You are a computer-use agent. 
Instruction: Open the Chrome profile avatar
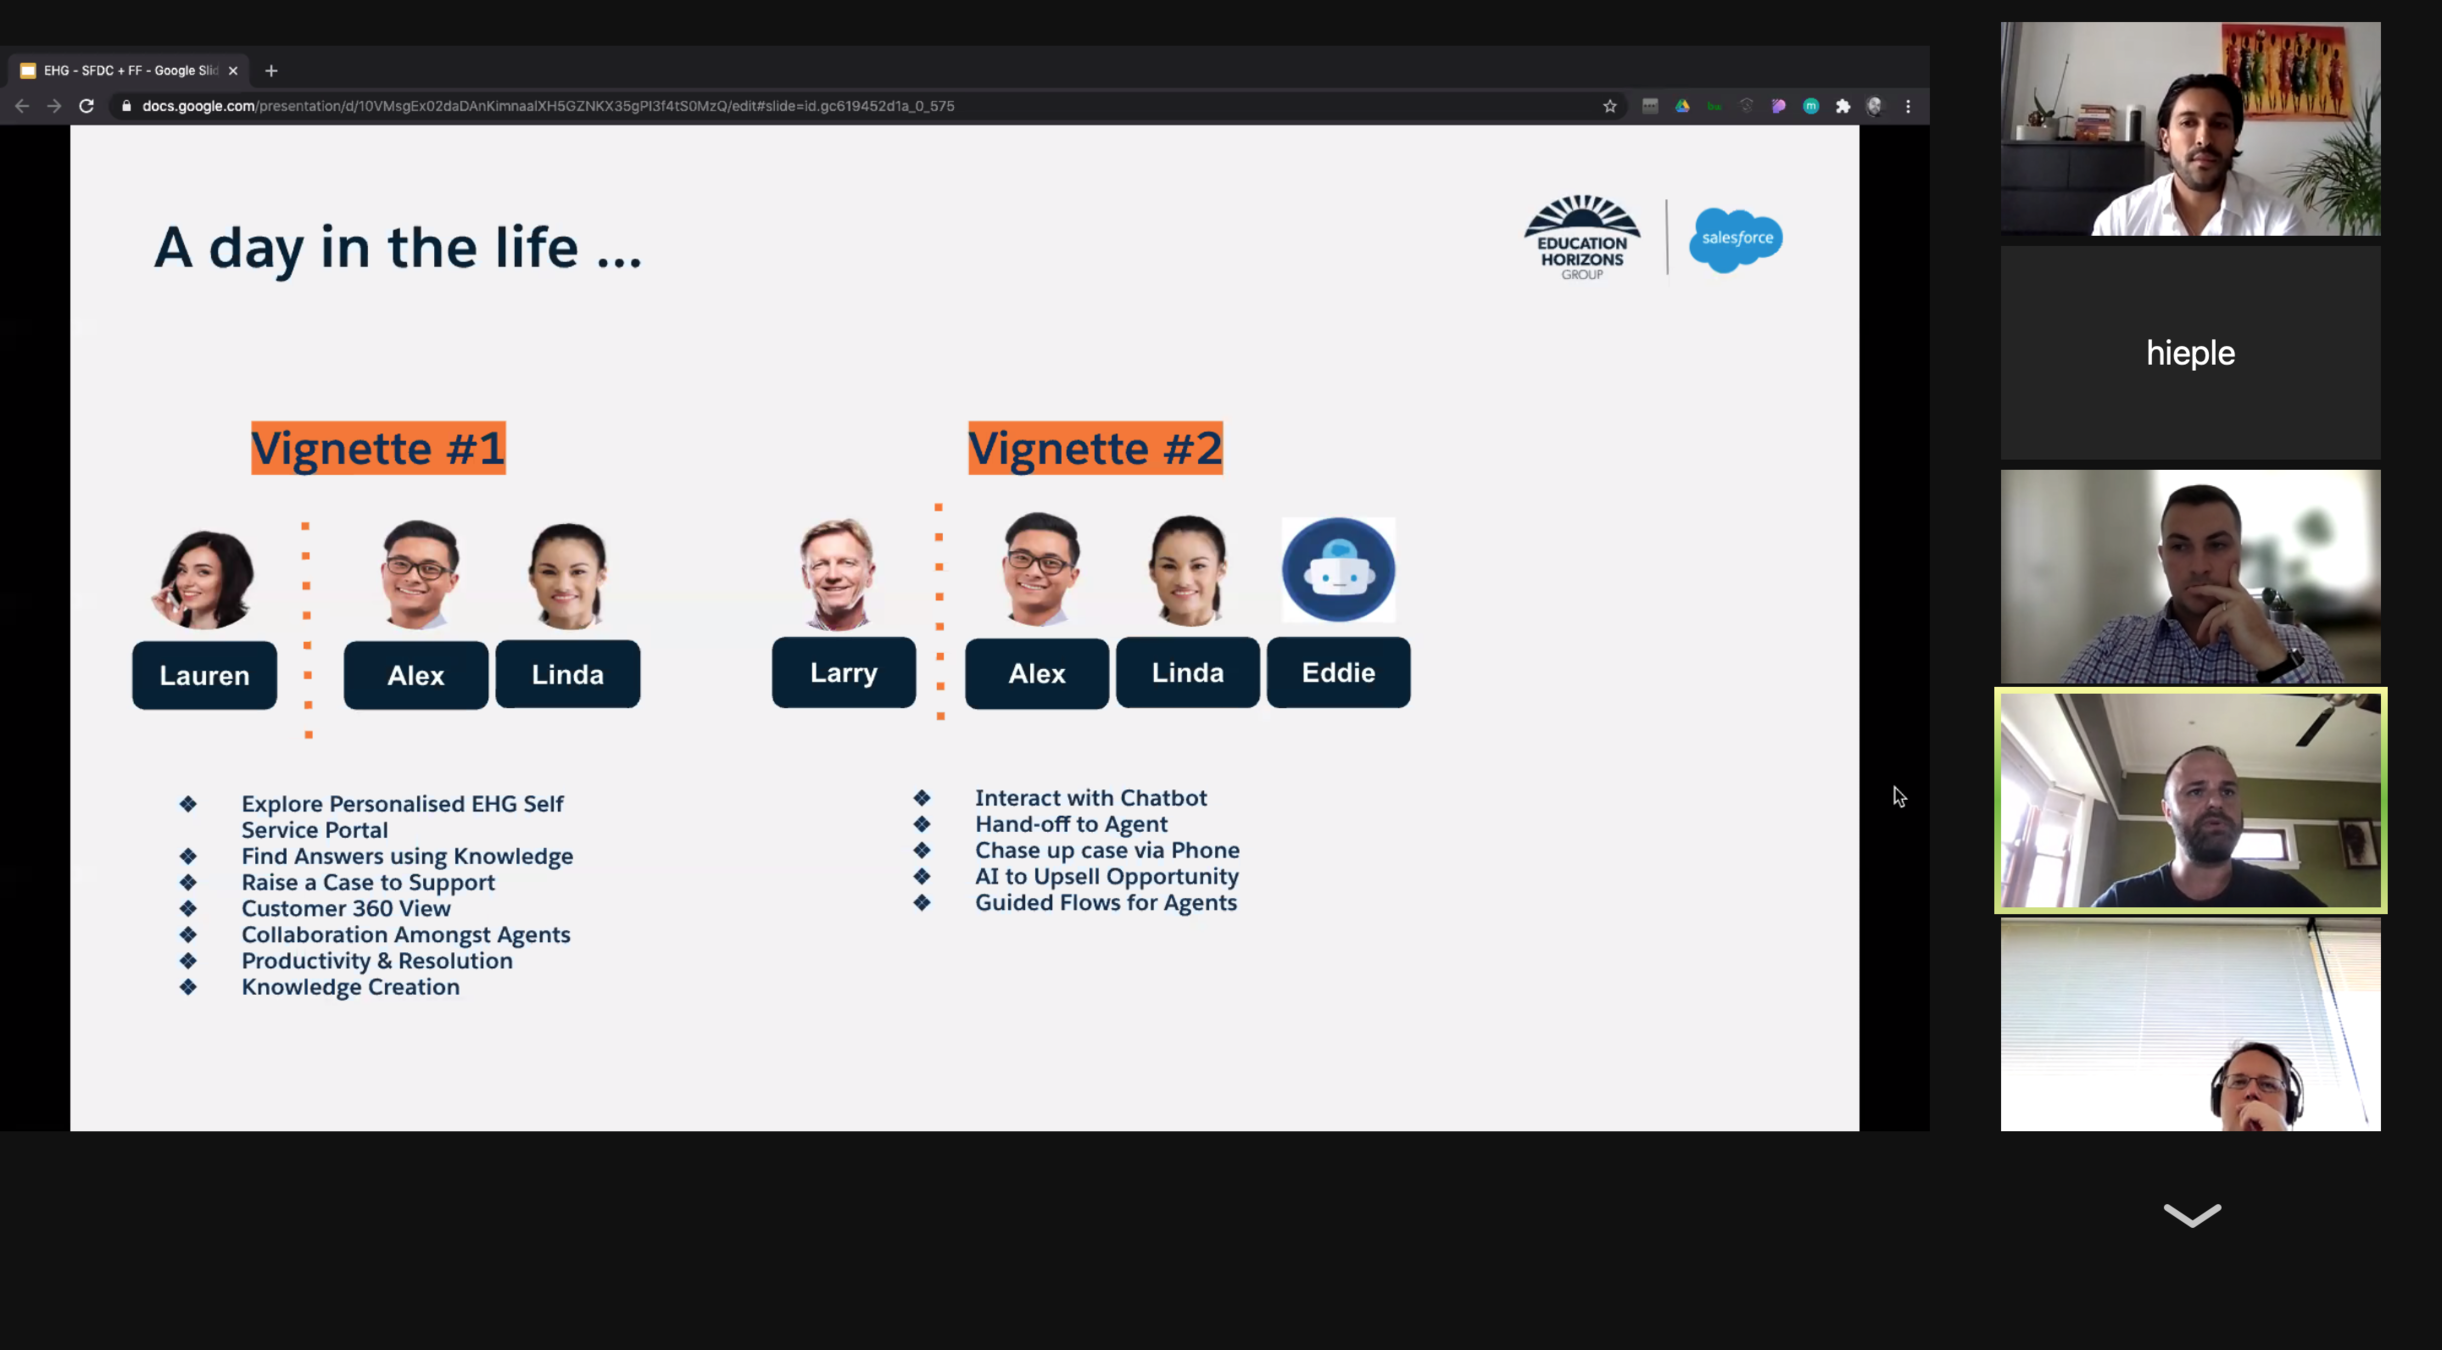[1875, 106]
